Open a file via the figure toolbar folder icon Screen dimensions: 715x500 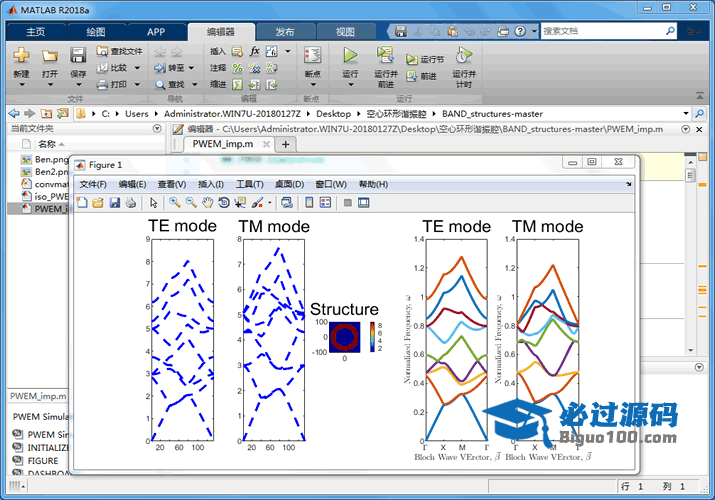[x=98, y=203]
